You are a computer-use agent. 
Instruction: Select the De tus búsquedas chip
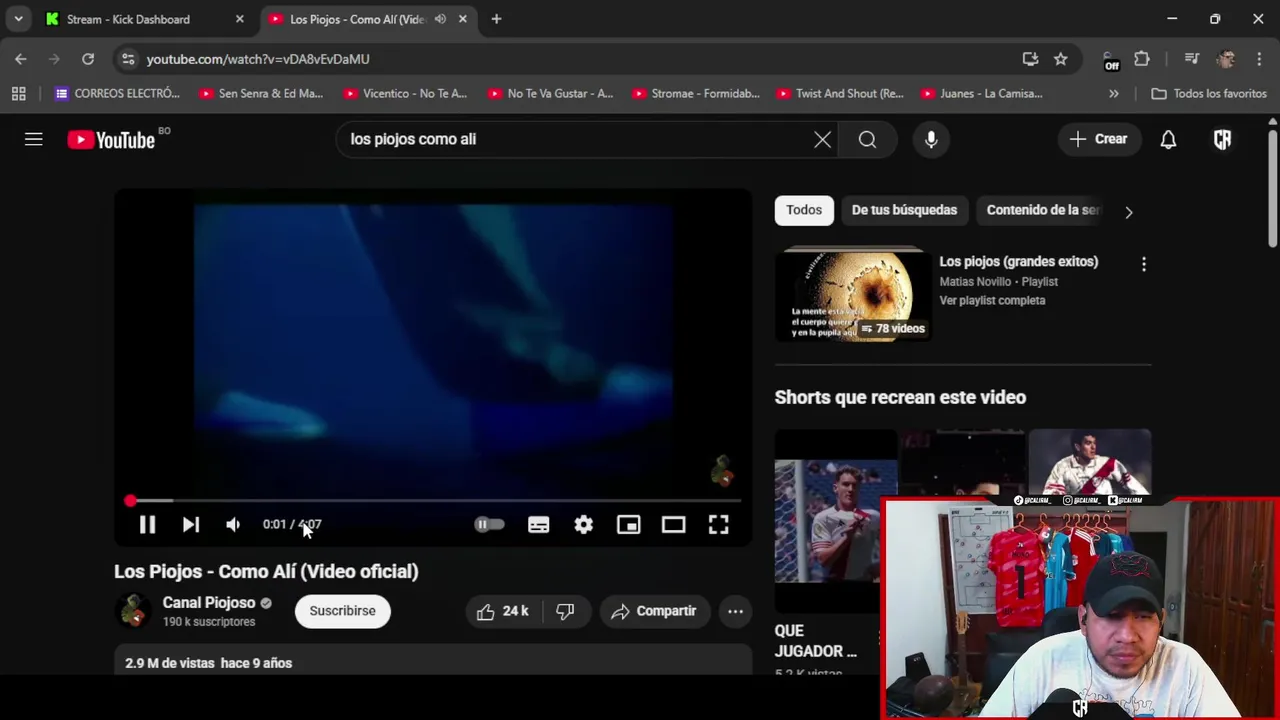(x=904, y=210)
